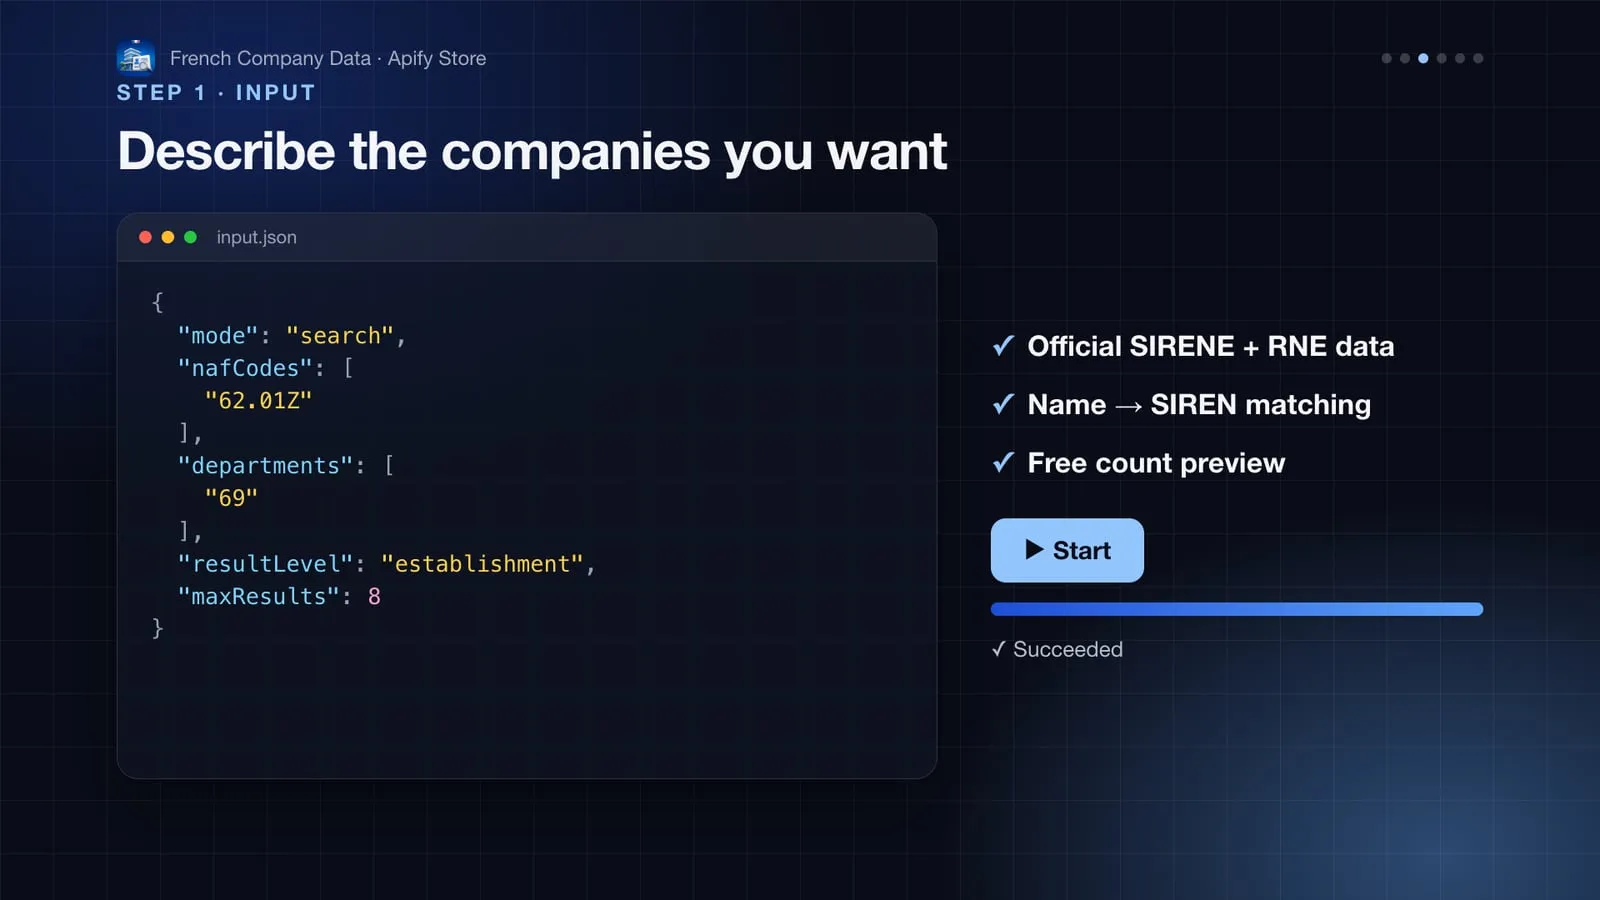Click the "mode" key in the JSON
The height and width of the screenshot is (900, 1600).
tap(218, 336)
